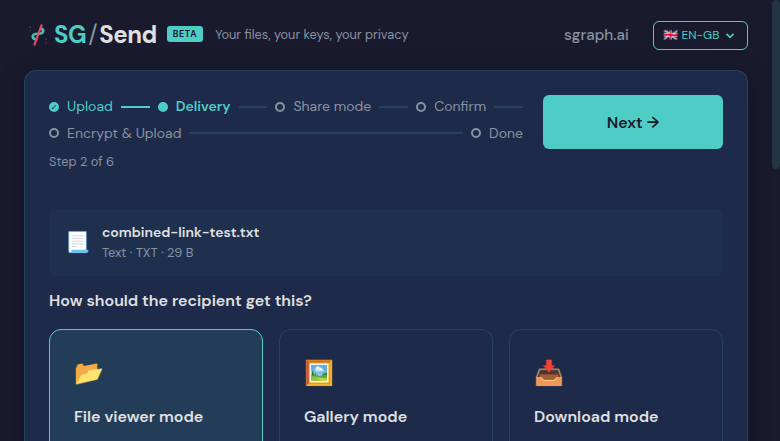Click the Download mode inbox tray icon

click(x=548, y=373)
